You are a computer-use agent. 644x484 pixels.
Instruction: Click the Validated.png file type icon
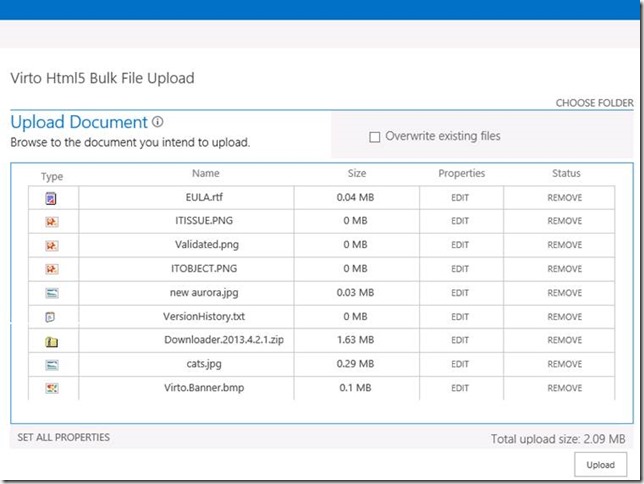[51, 246]
